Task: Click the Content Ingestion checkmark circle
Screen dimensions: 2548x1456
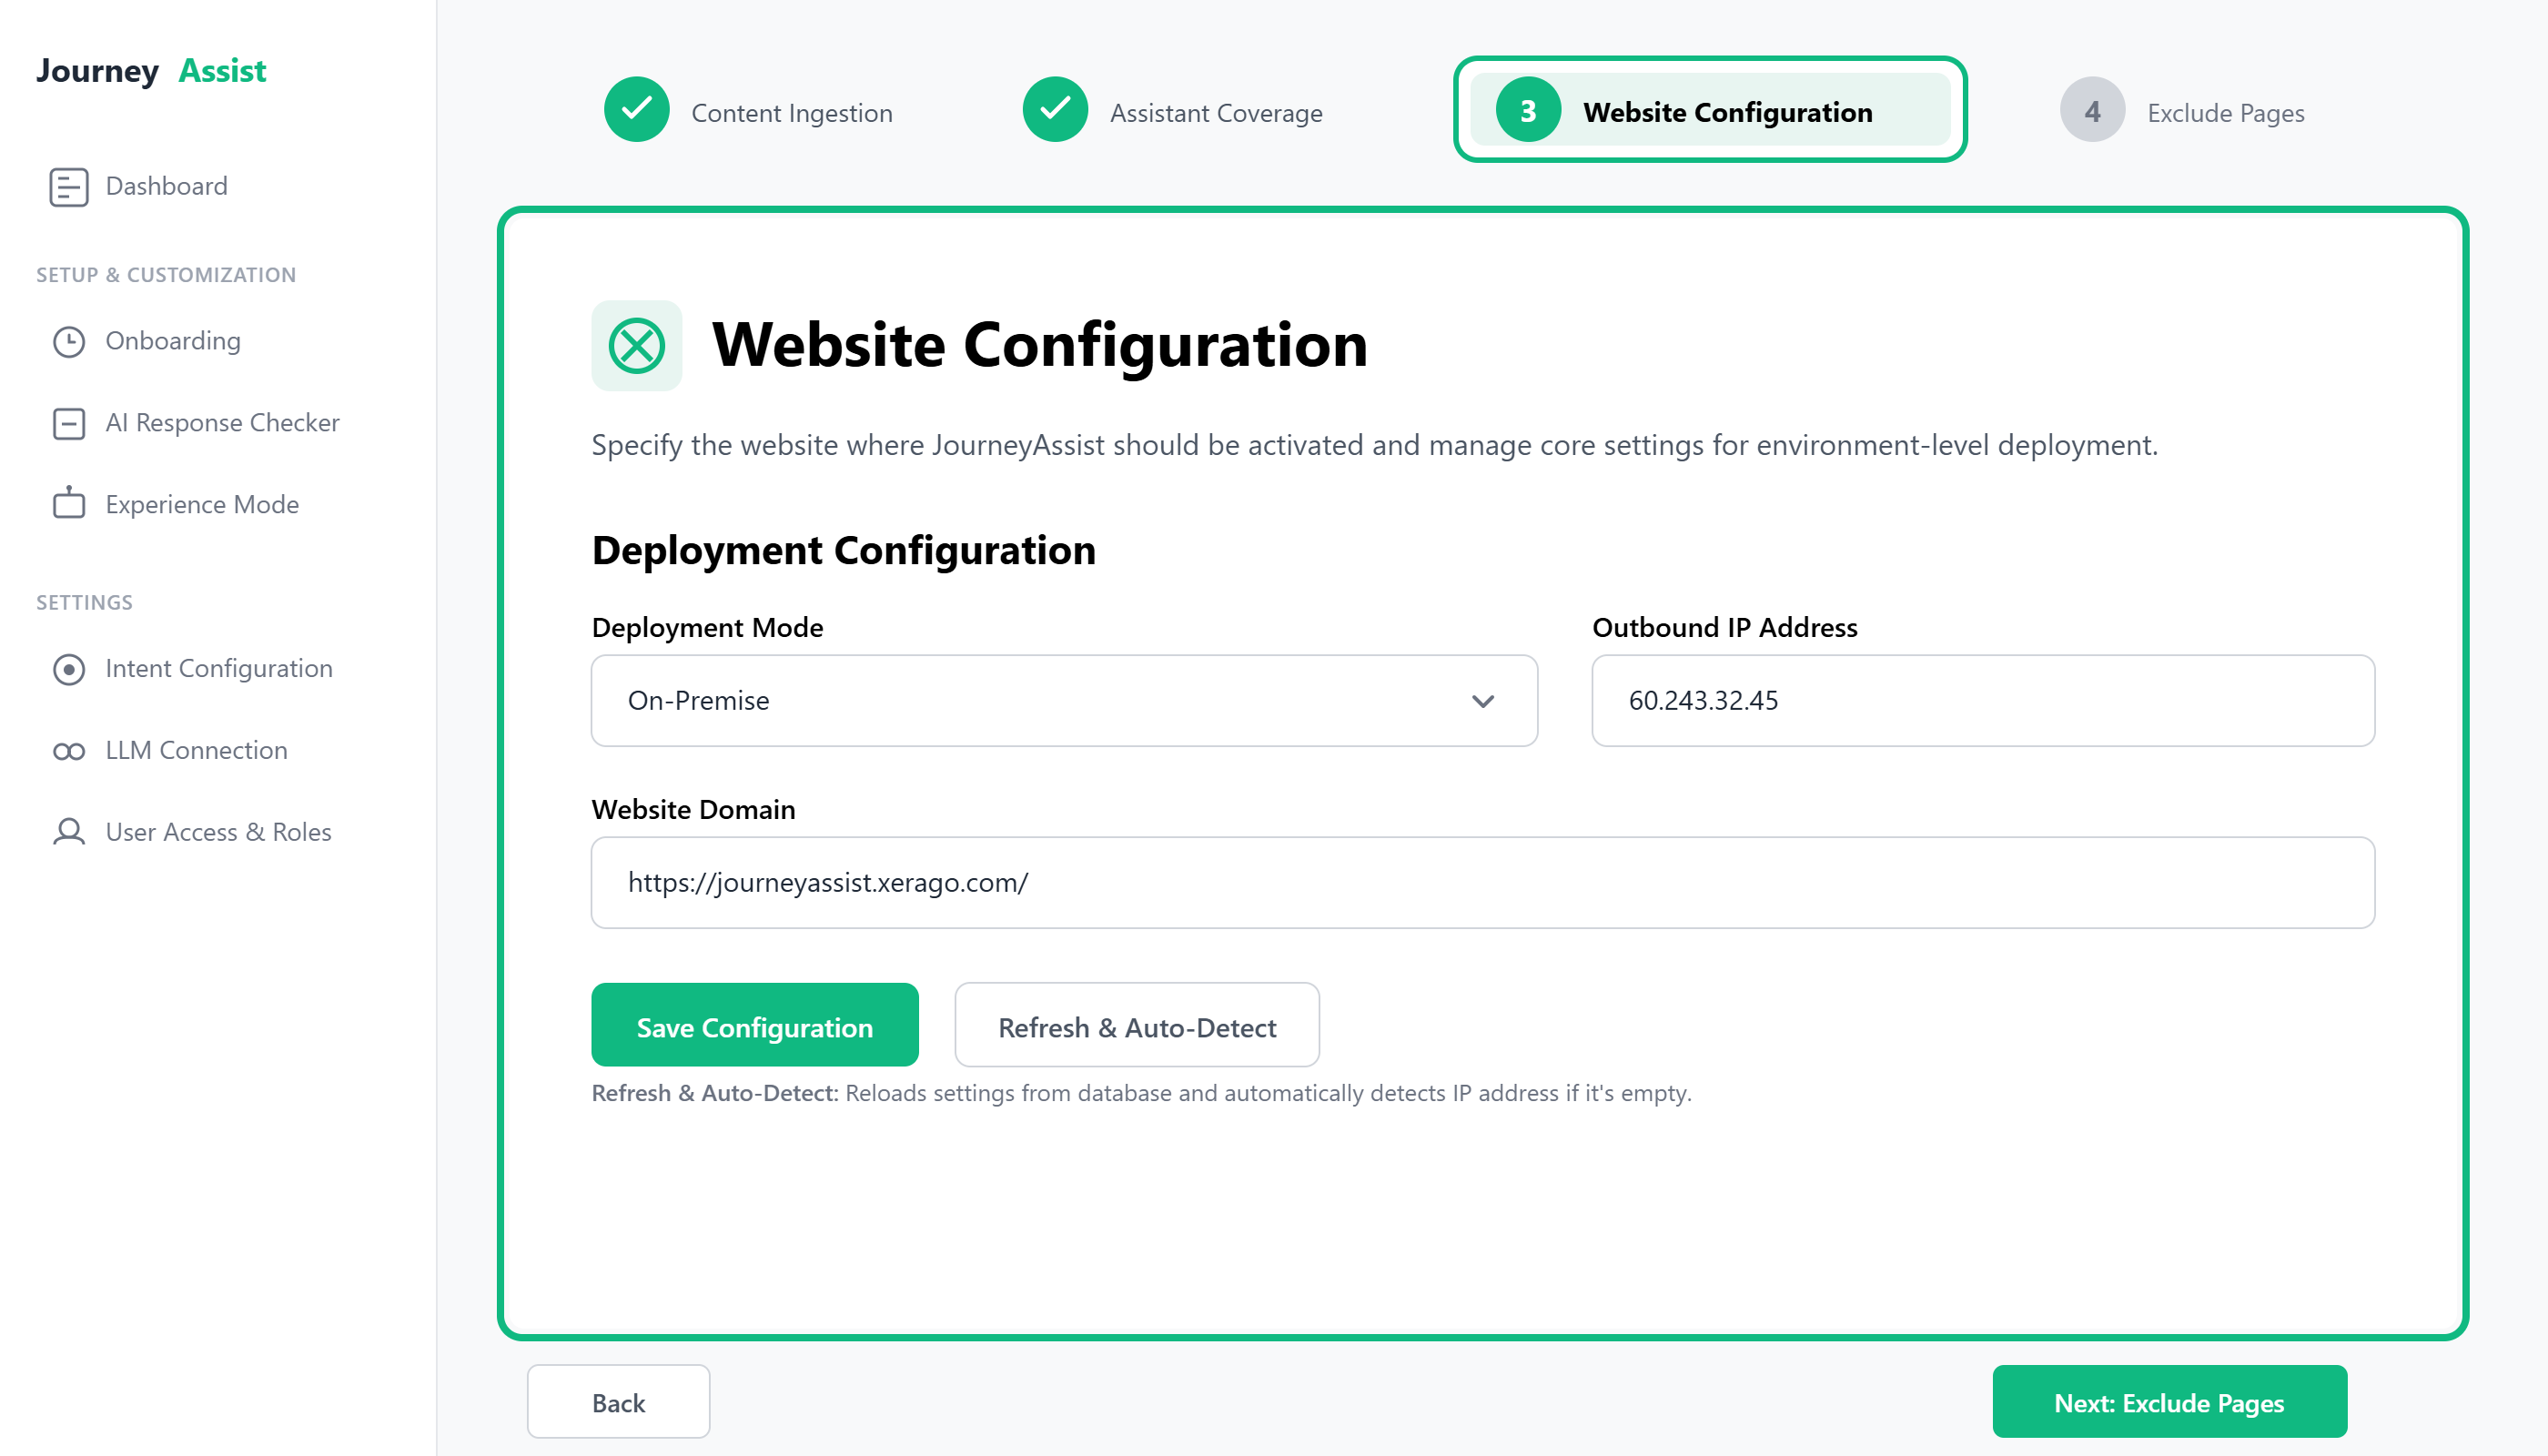Action: (x=637, y=110)
